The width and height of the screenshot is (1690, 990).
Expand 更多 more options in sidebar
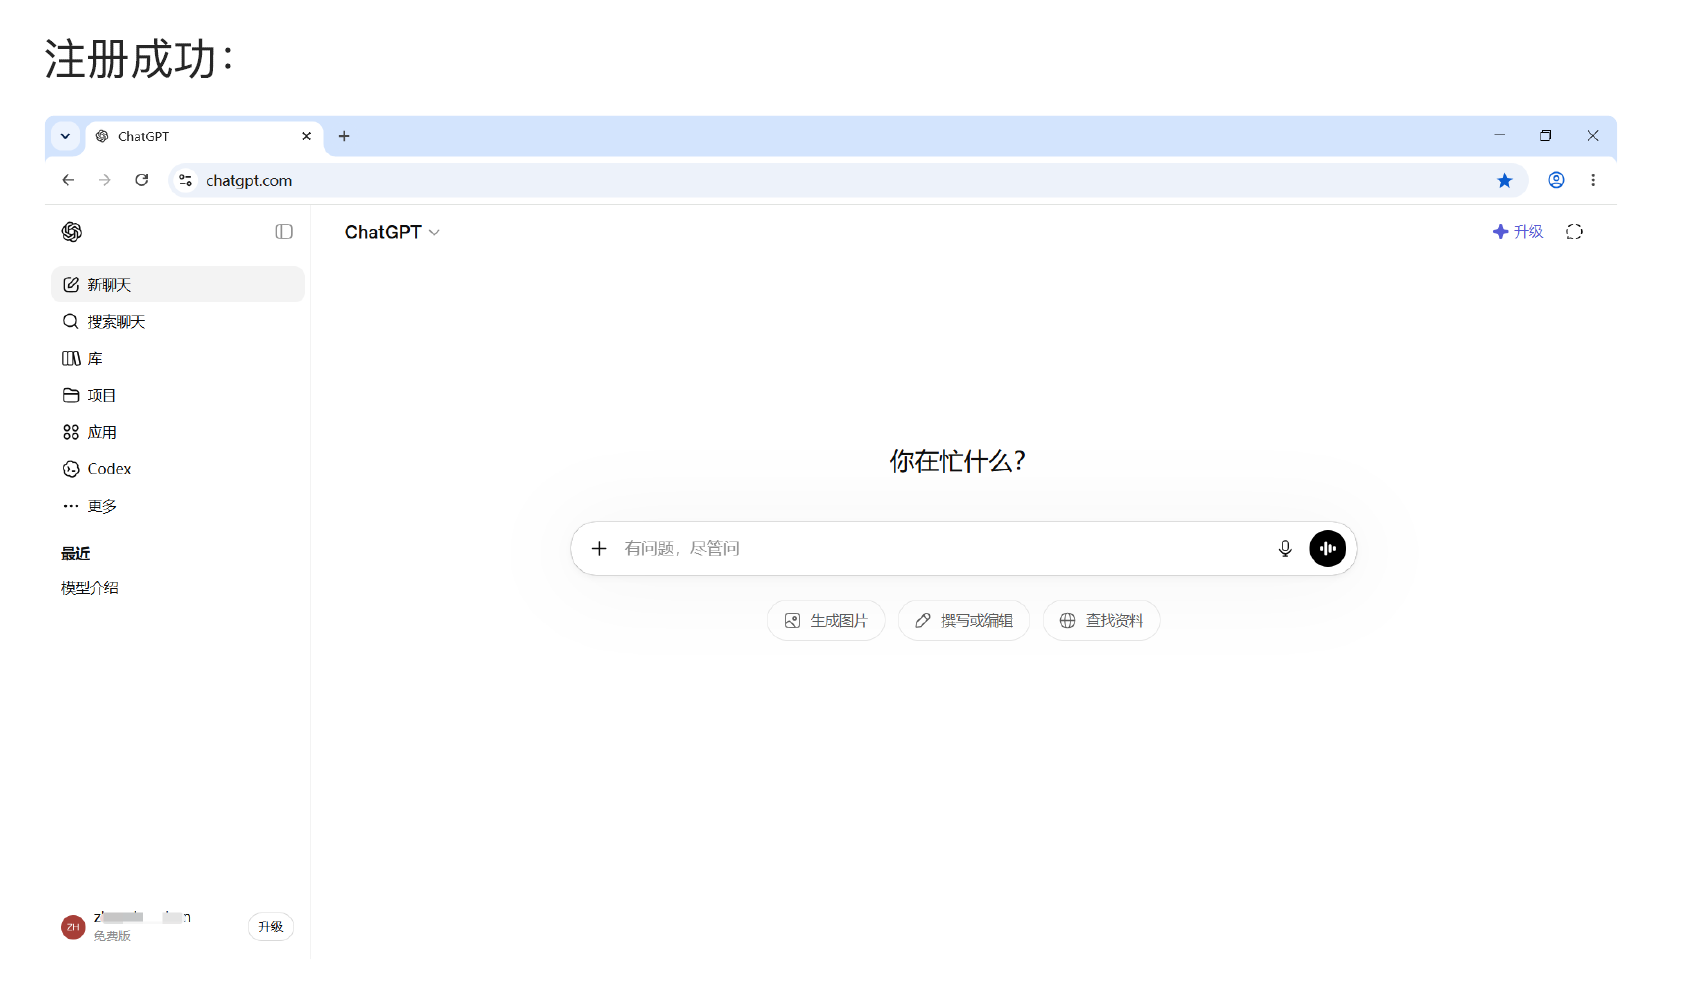point(178,506)
